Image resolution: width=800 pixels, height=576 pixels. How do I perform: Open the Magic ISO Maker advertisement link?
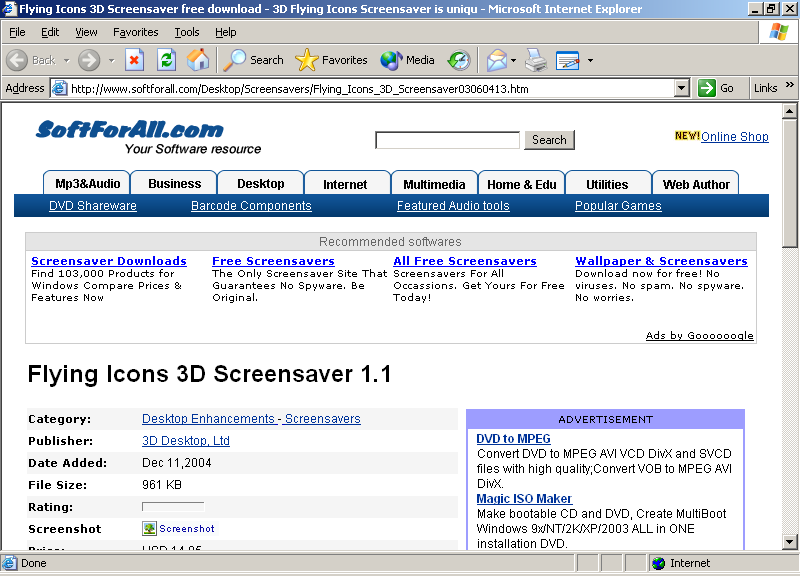524,498
